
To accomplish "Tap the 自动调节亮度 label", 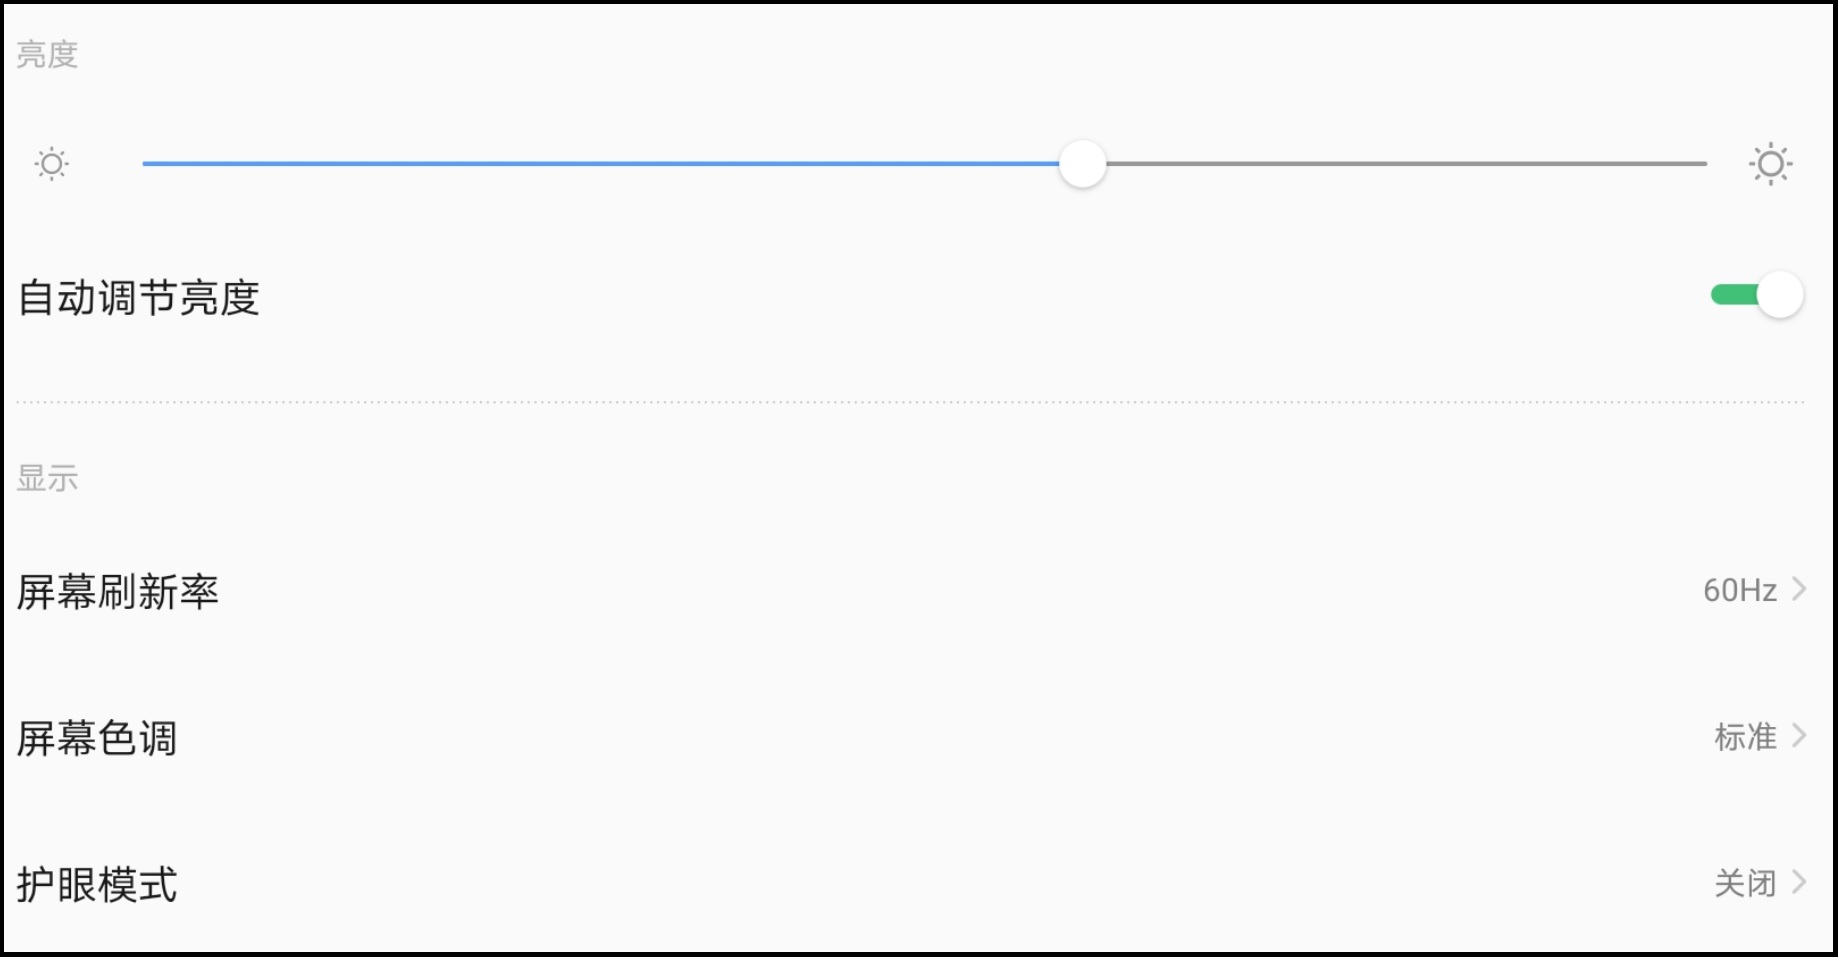I will click(x=139, y=298).
